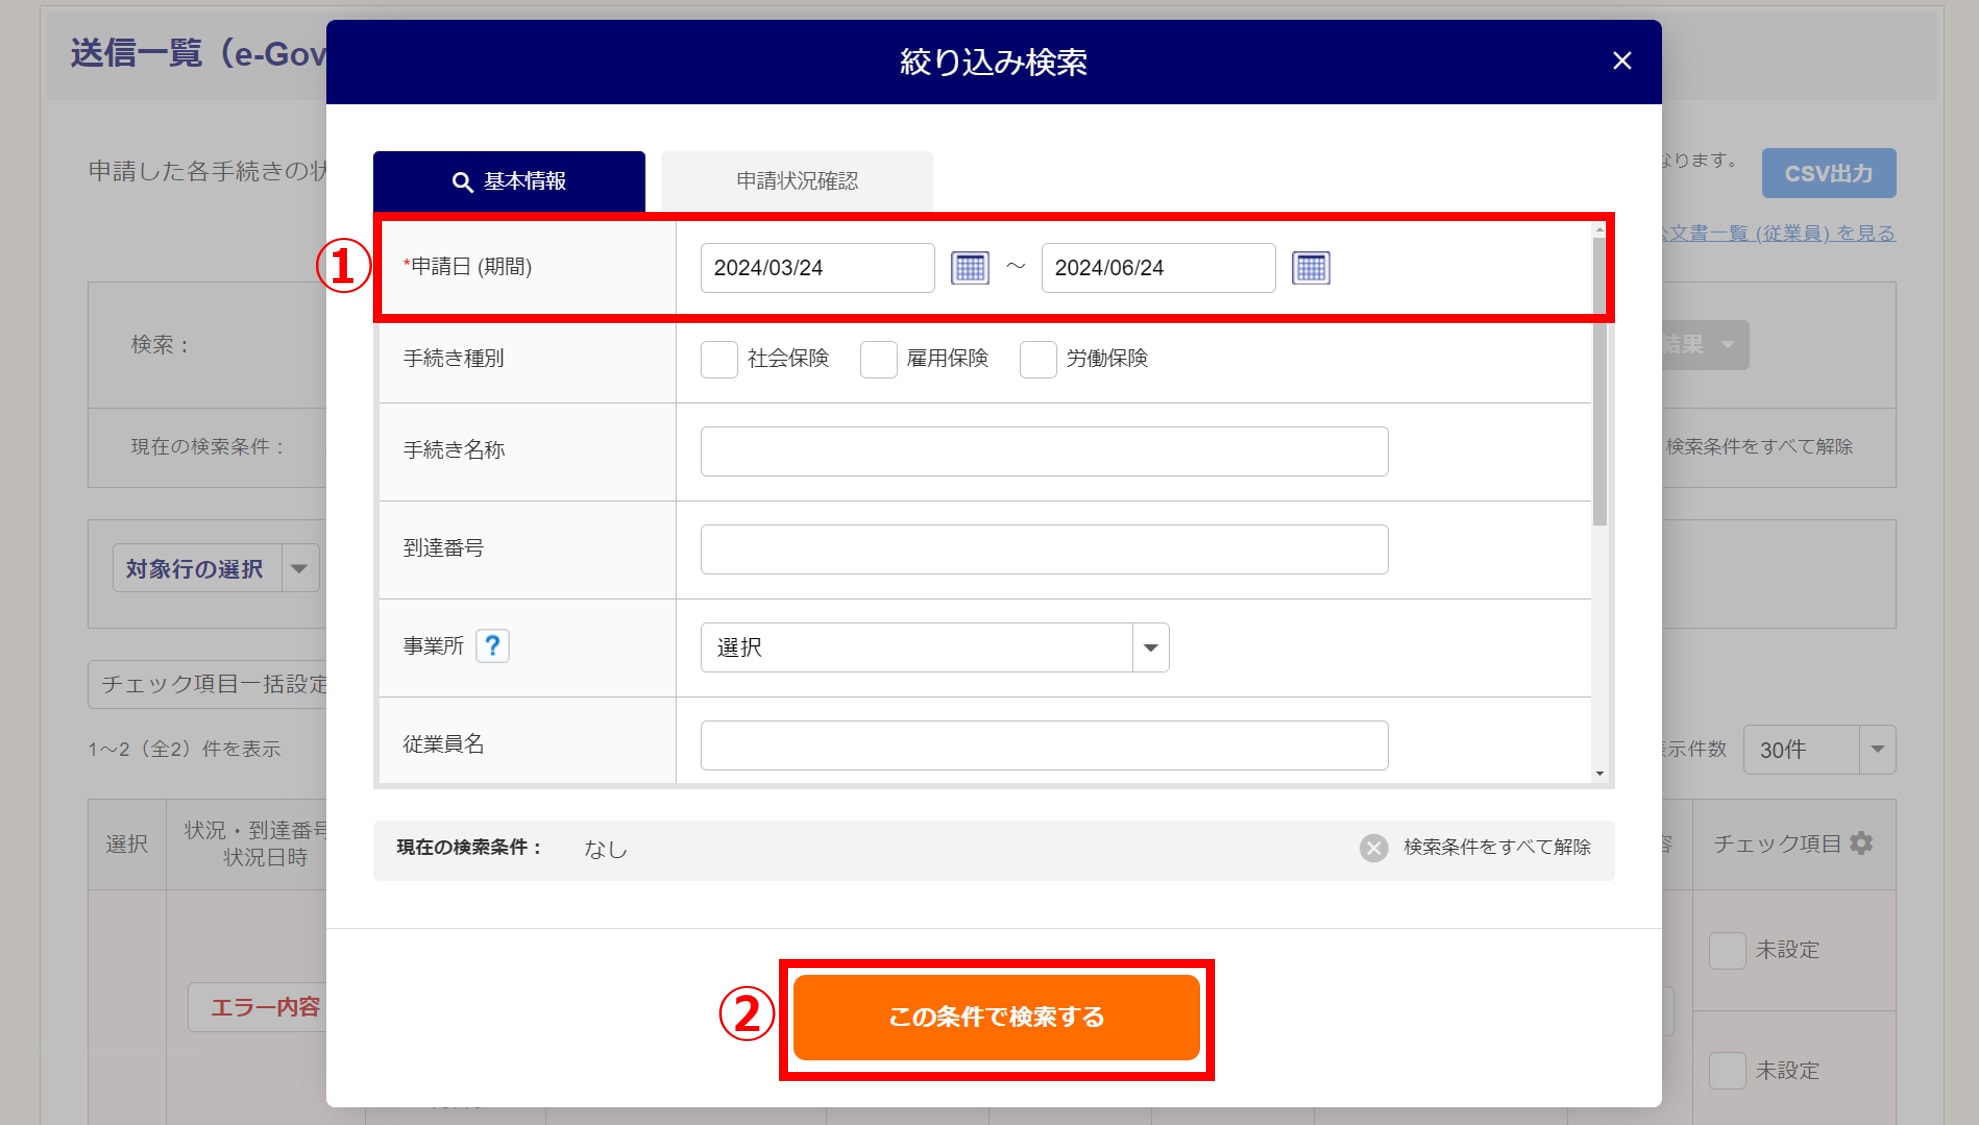The height and width of the screenshot is (1125, 1979).
Task: Click the magnifier icon on the 基本情報 tab
Action: 462,182
